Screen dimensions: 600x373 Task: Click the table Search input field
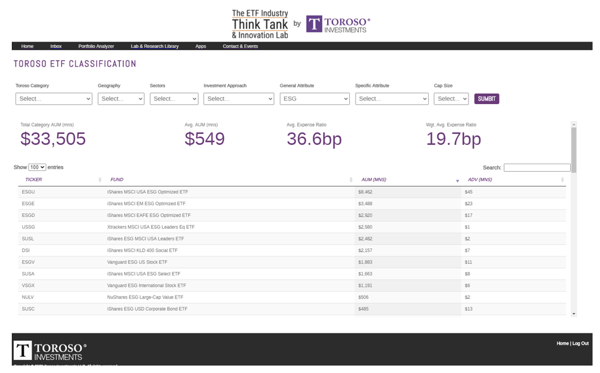pyautogui.click(x=537, y=168)
